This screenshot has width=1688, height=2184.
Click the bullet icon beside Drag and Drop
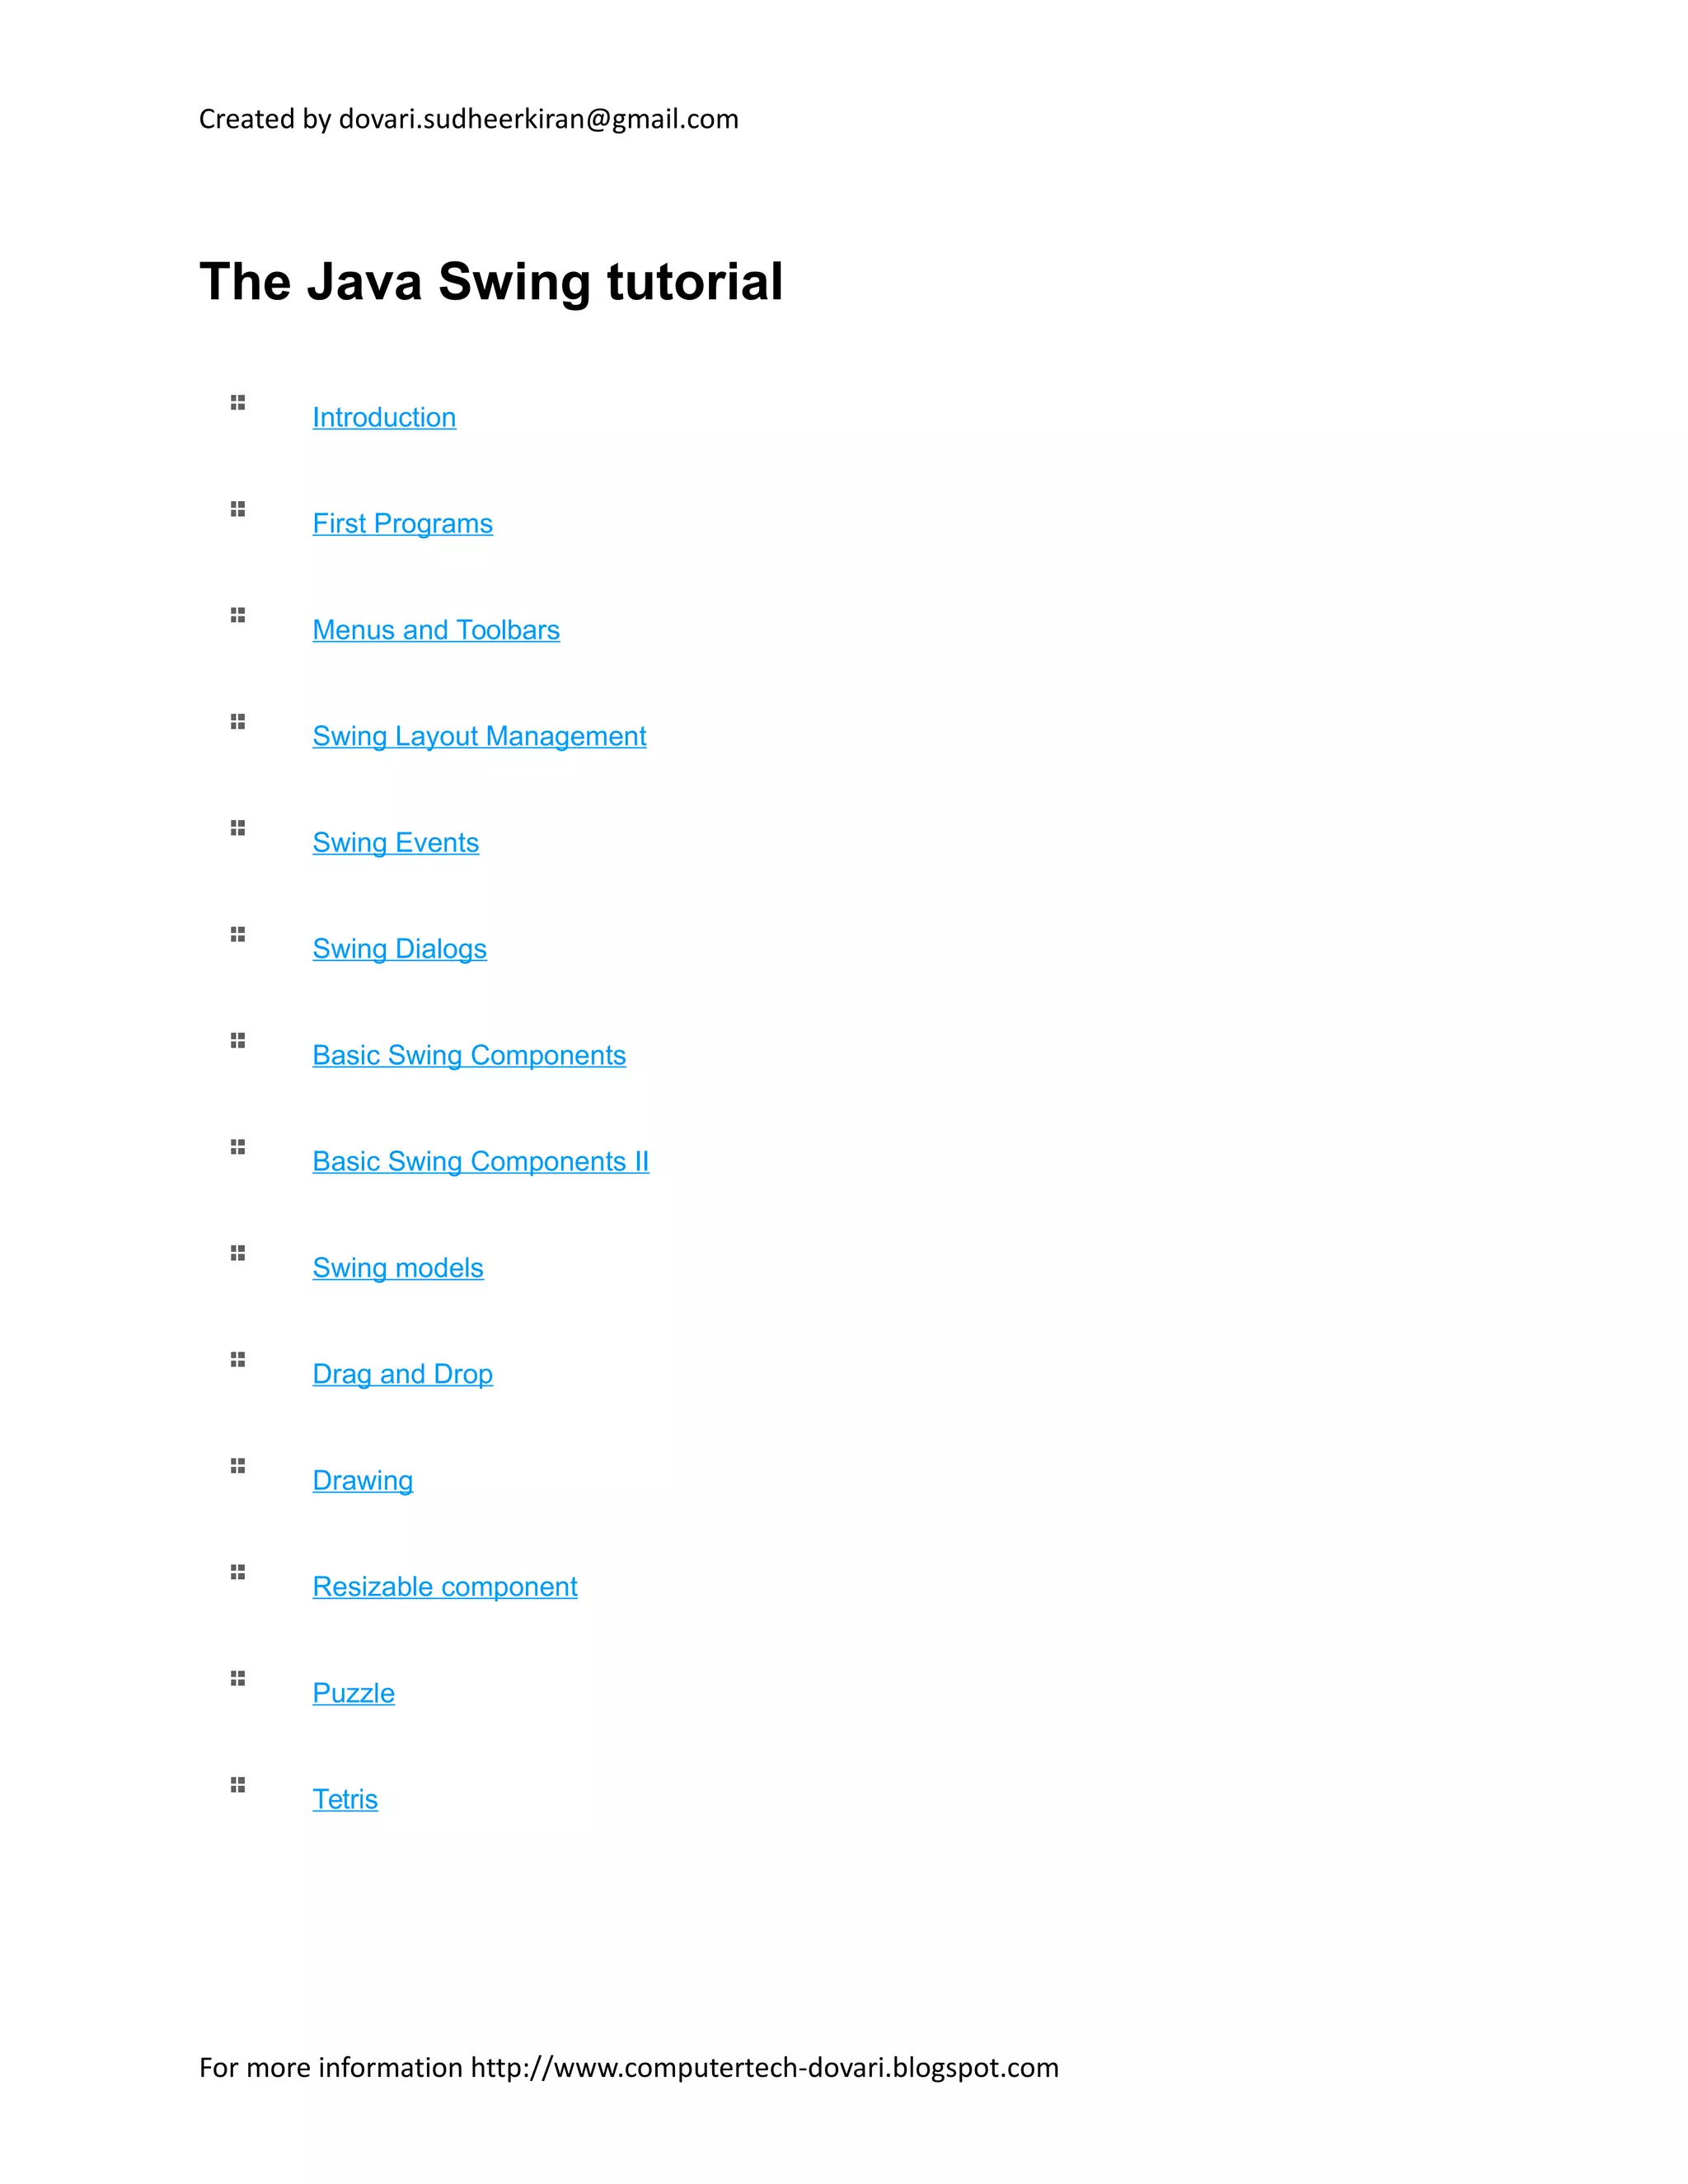tap(238, 1360)
